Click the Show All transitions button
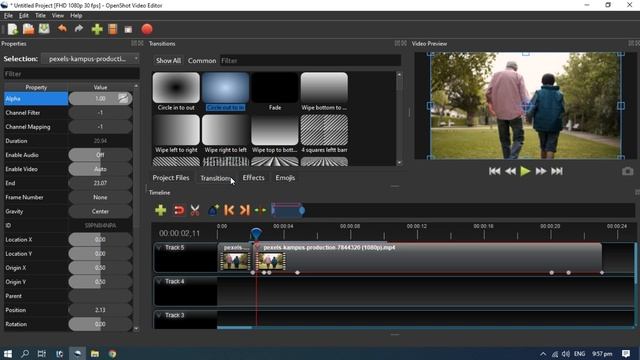The image size is (640, 360). click(168, 60)
